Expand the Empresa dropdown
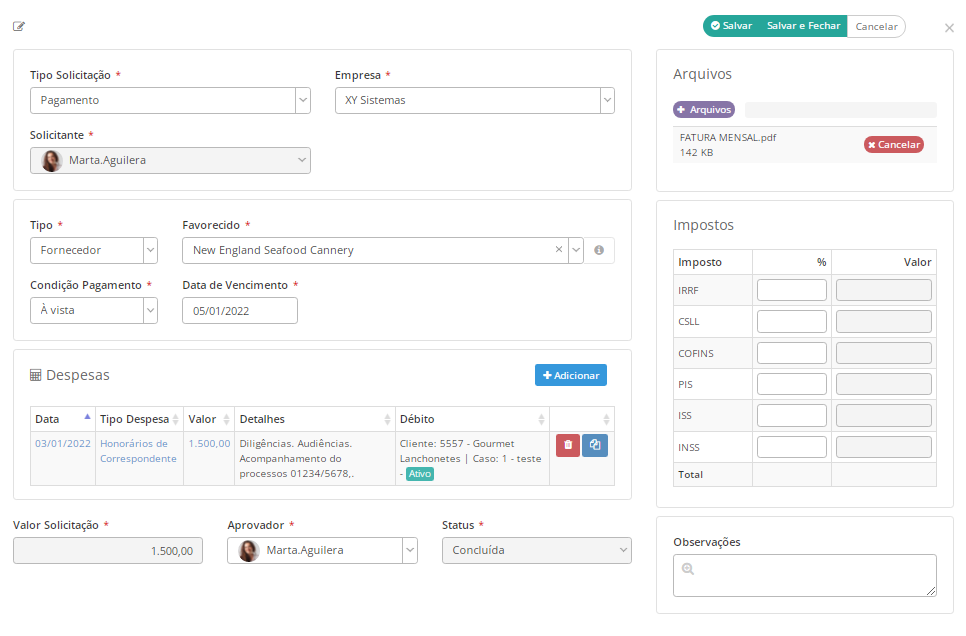The width and height of the screenshot is (966, 636). 606,100
